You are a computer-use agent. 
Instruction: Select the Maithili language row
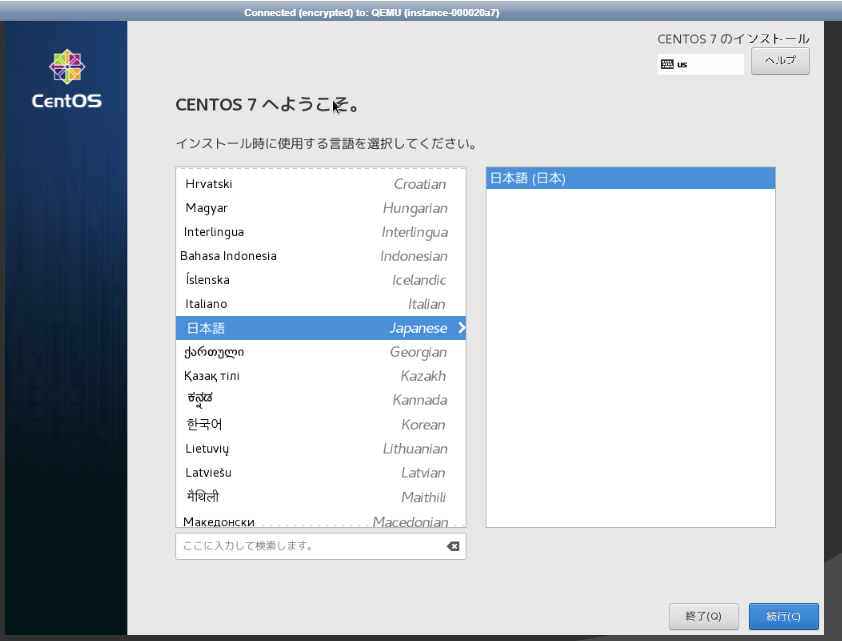[x=321, y=497]
